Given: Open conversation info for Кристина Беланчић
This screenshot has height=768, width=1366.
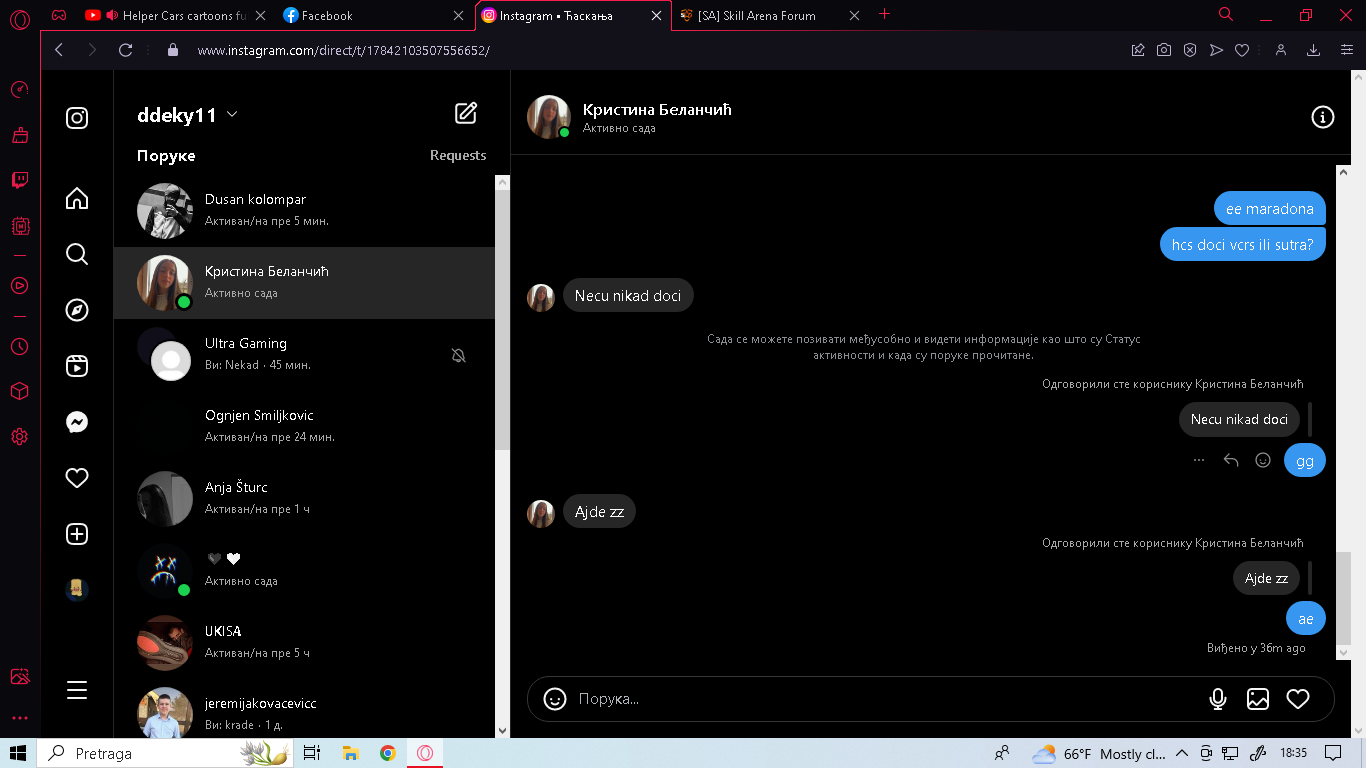Looking at the screenshot, I should [1322, 118].
